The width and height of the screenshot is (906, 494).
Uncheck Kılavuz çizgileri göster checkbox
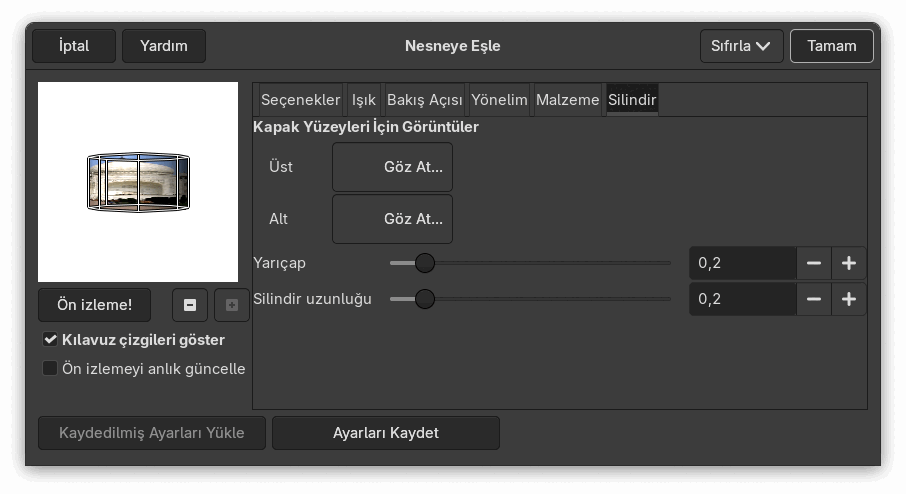(x=50, y=339)
